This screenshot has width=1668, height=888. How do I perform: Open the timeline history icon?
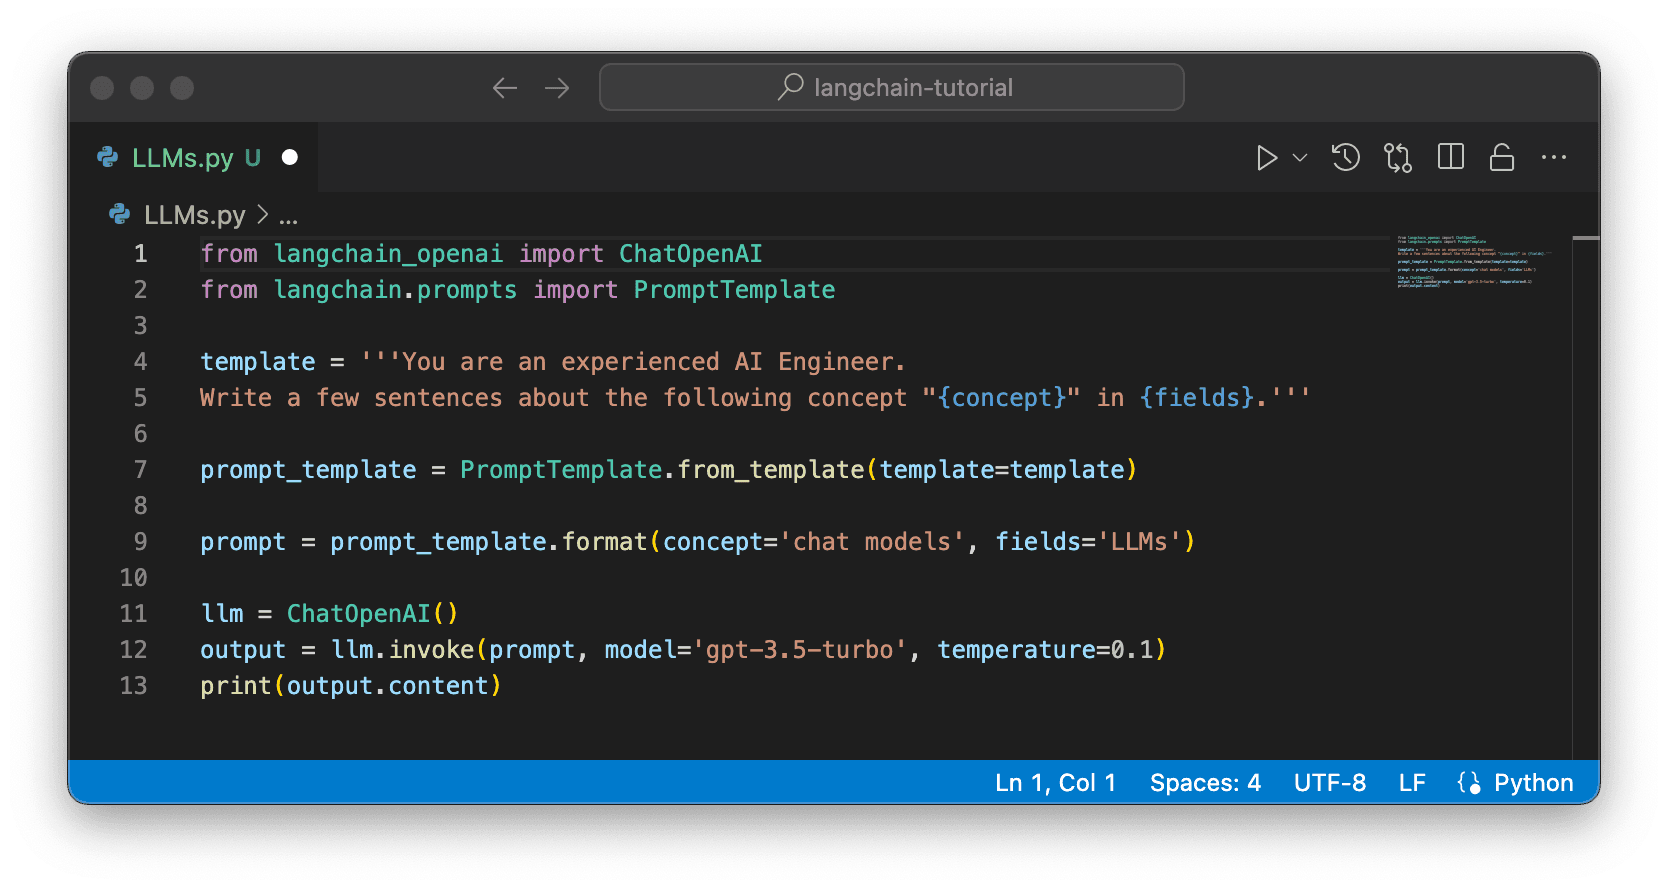pyautogui.click(x=1346, y=158)
